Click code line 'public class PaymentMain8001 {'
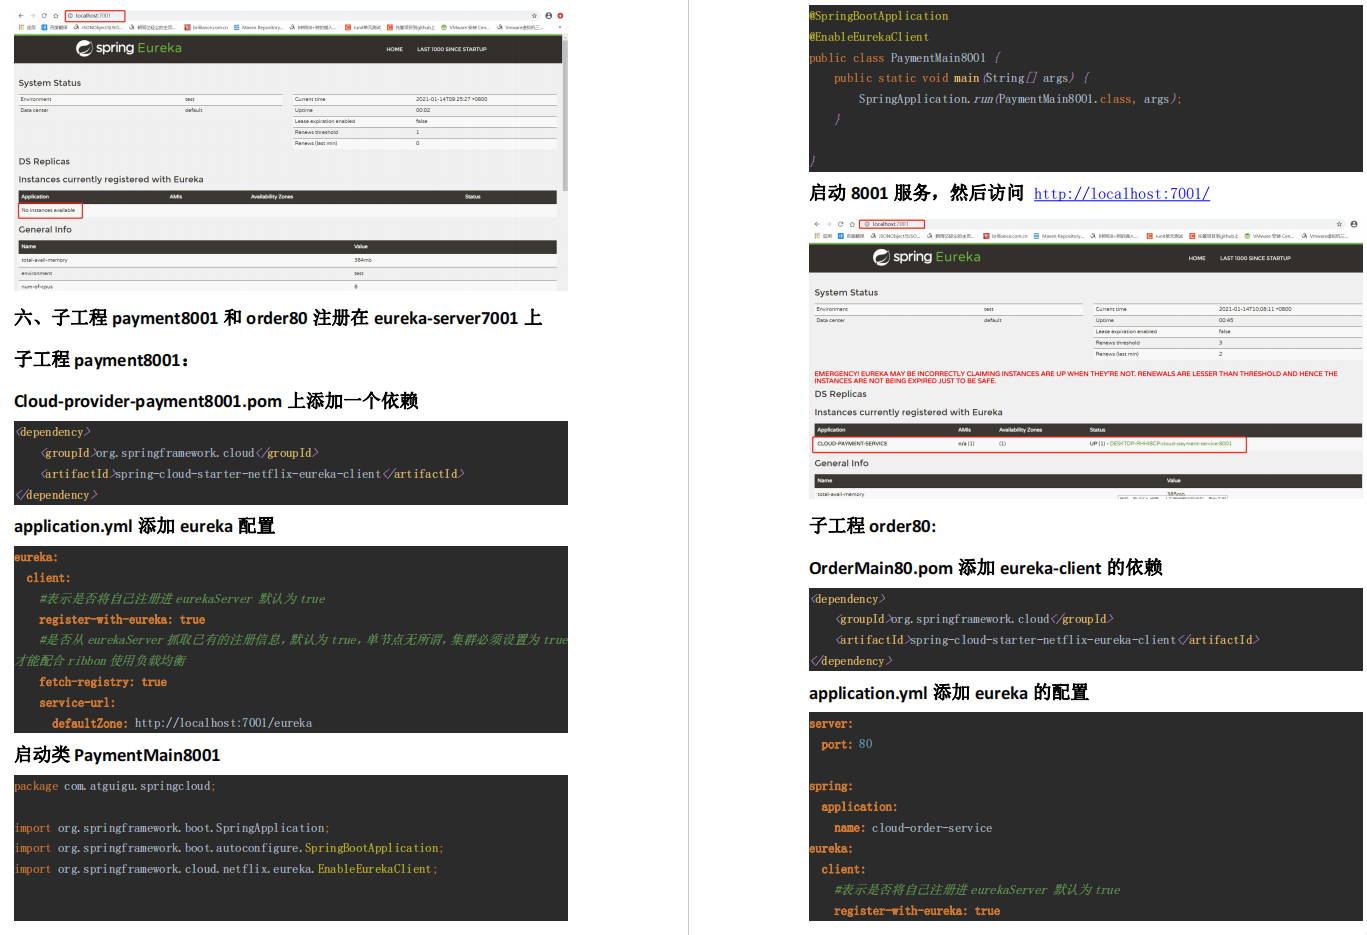Viewport: 1367px width, 935px height. click(x=905, y=58)
